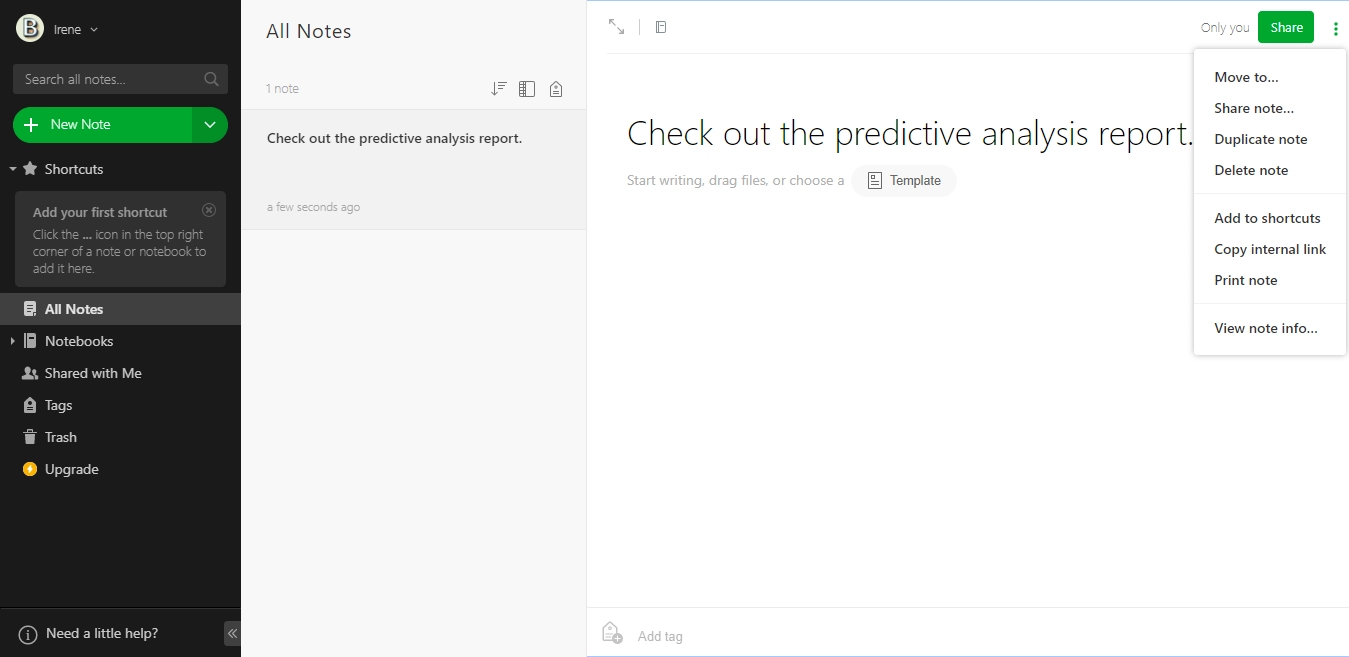Filter notes by tag
Screen dimensions: 1349x657
pos(556,88)
